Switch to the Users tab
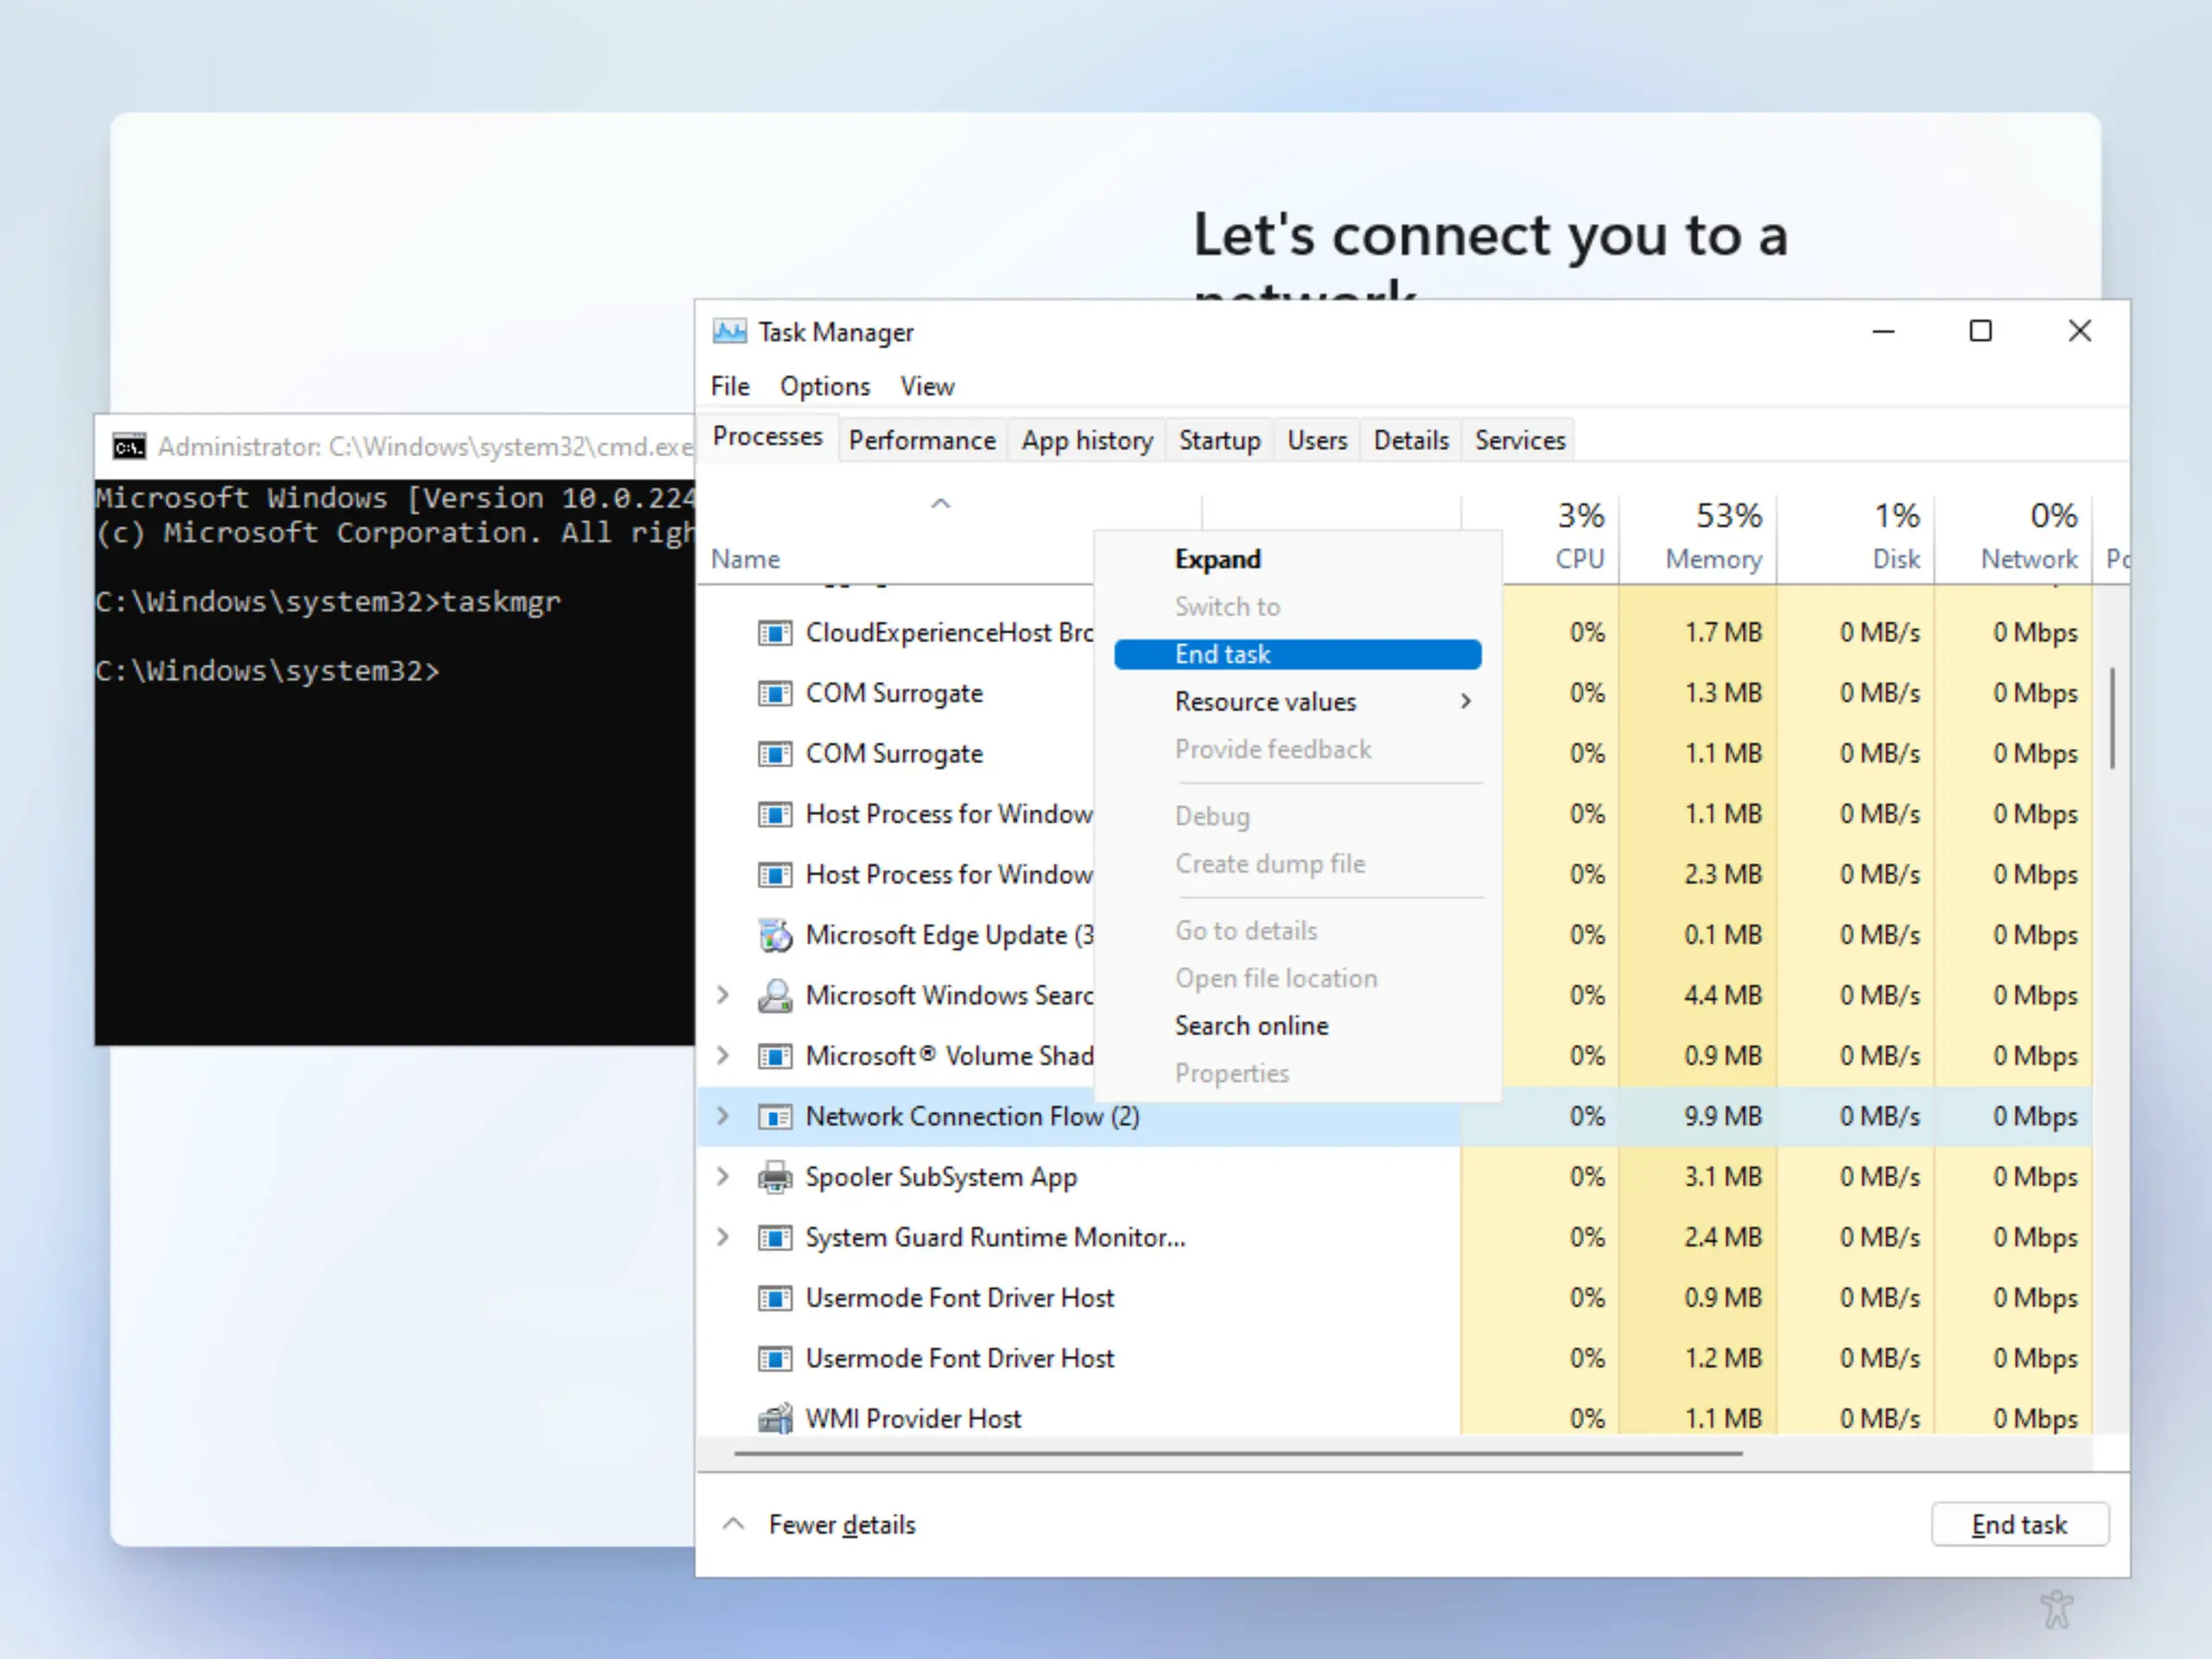 (1317, 441)
